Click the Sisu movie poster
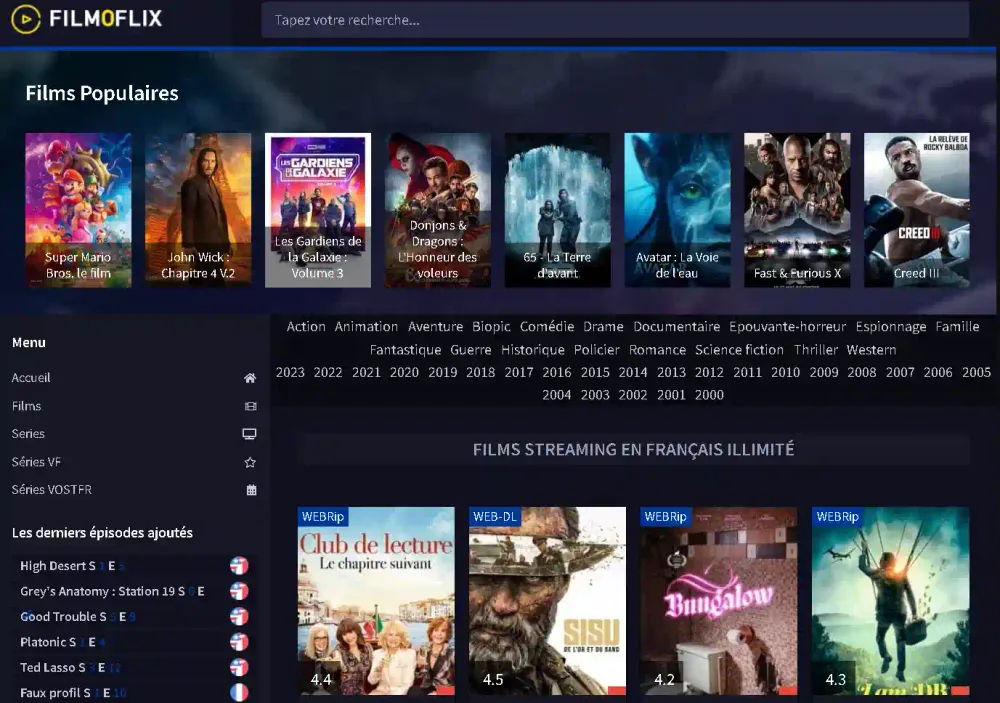Viewport: 1000px width, 703px height. pyautogui.click(x=546, y=600)
